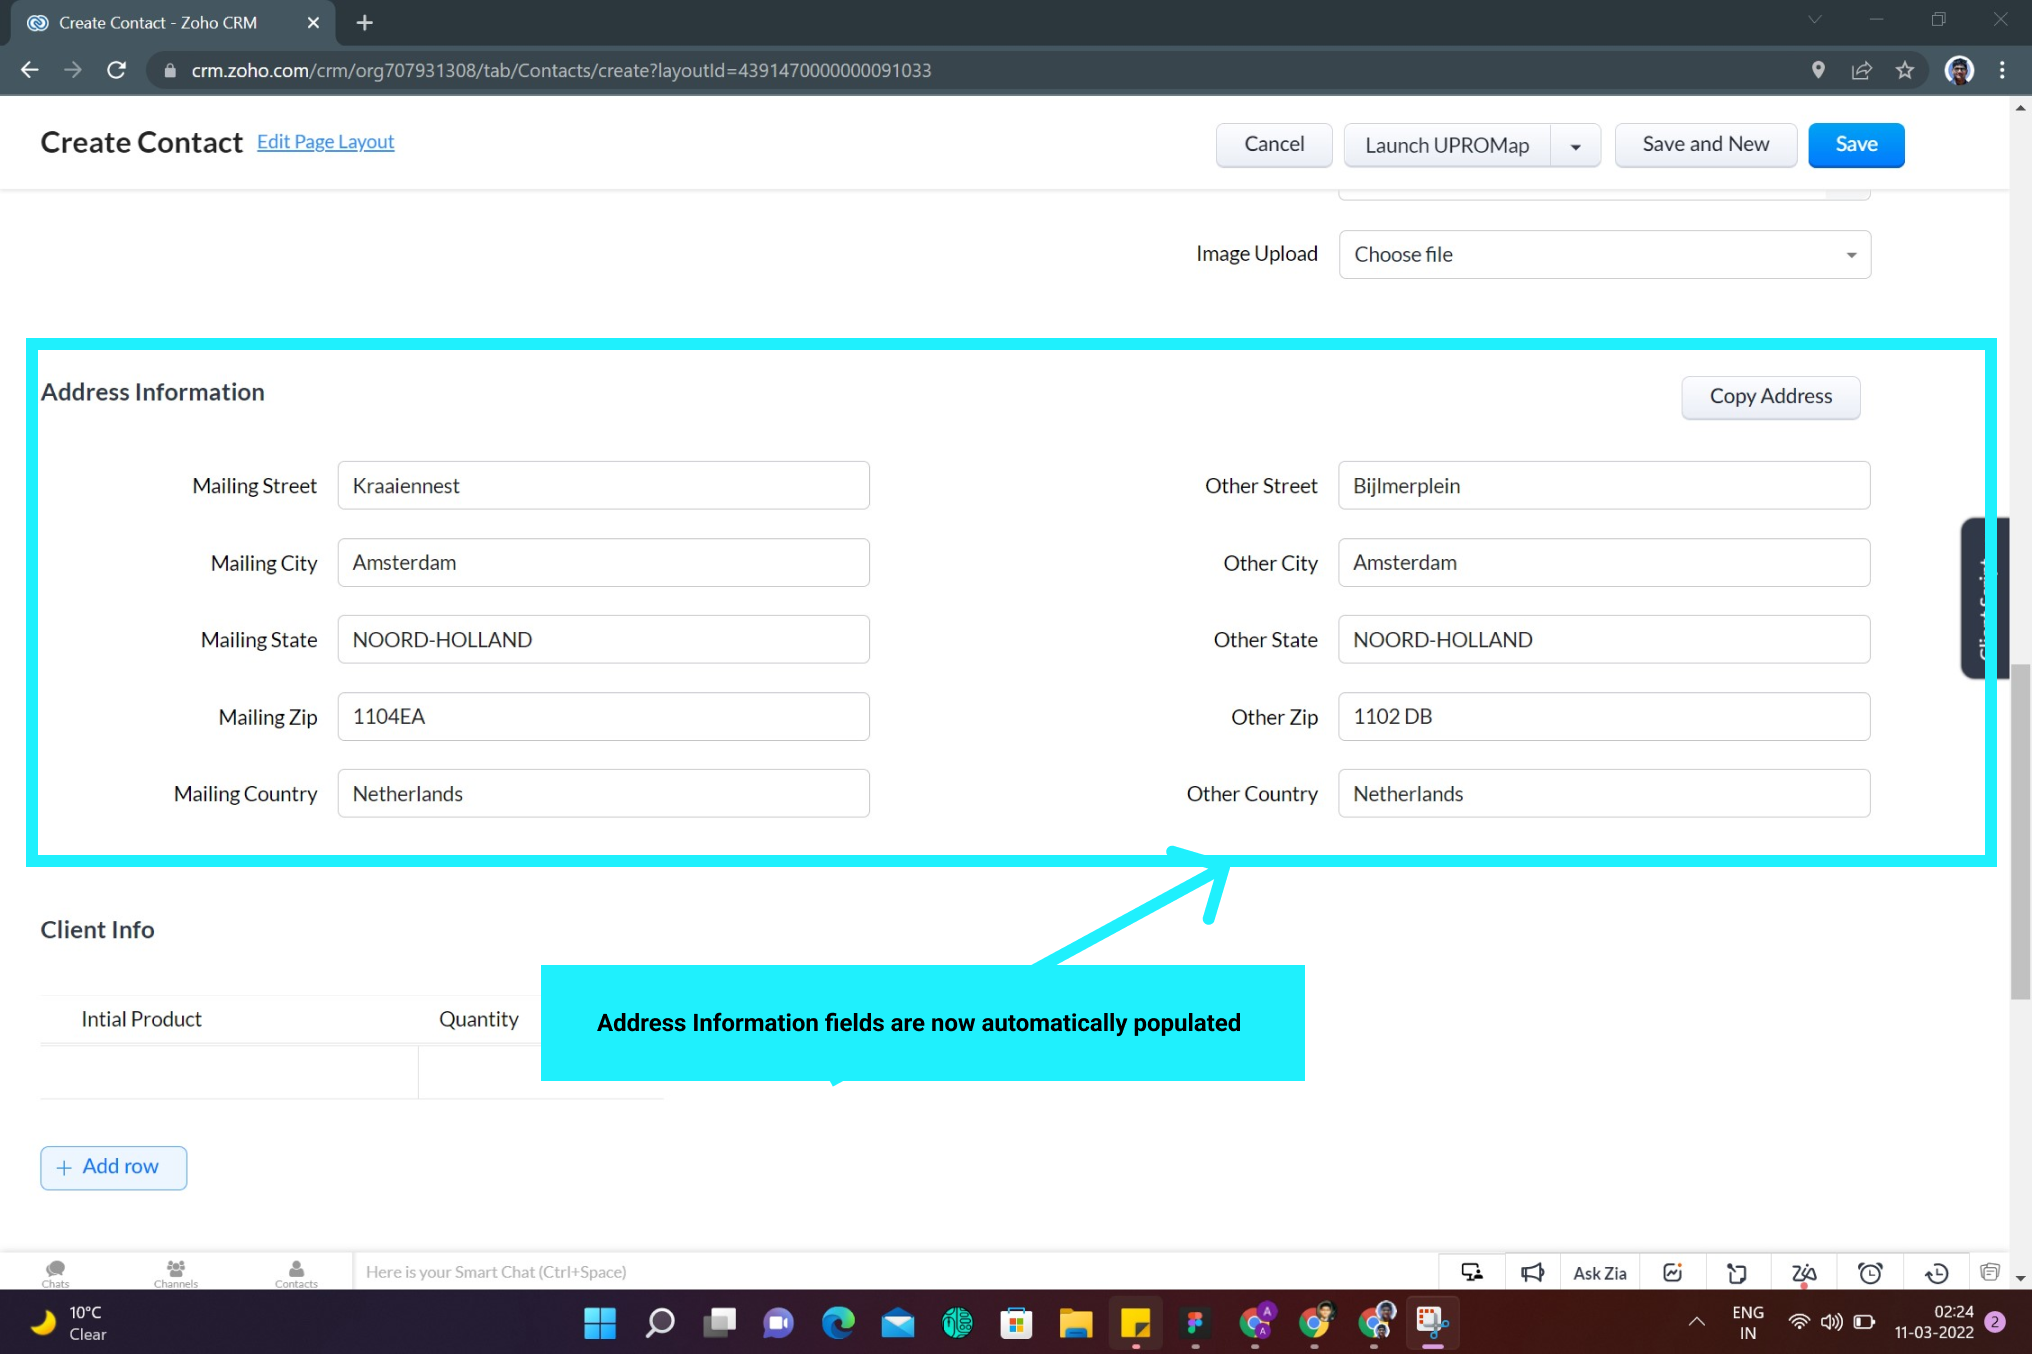
Task: Click Add row under Client Info
Action: [x=113, y=1166]
